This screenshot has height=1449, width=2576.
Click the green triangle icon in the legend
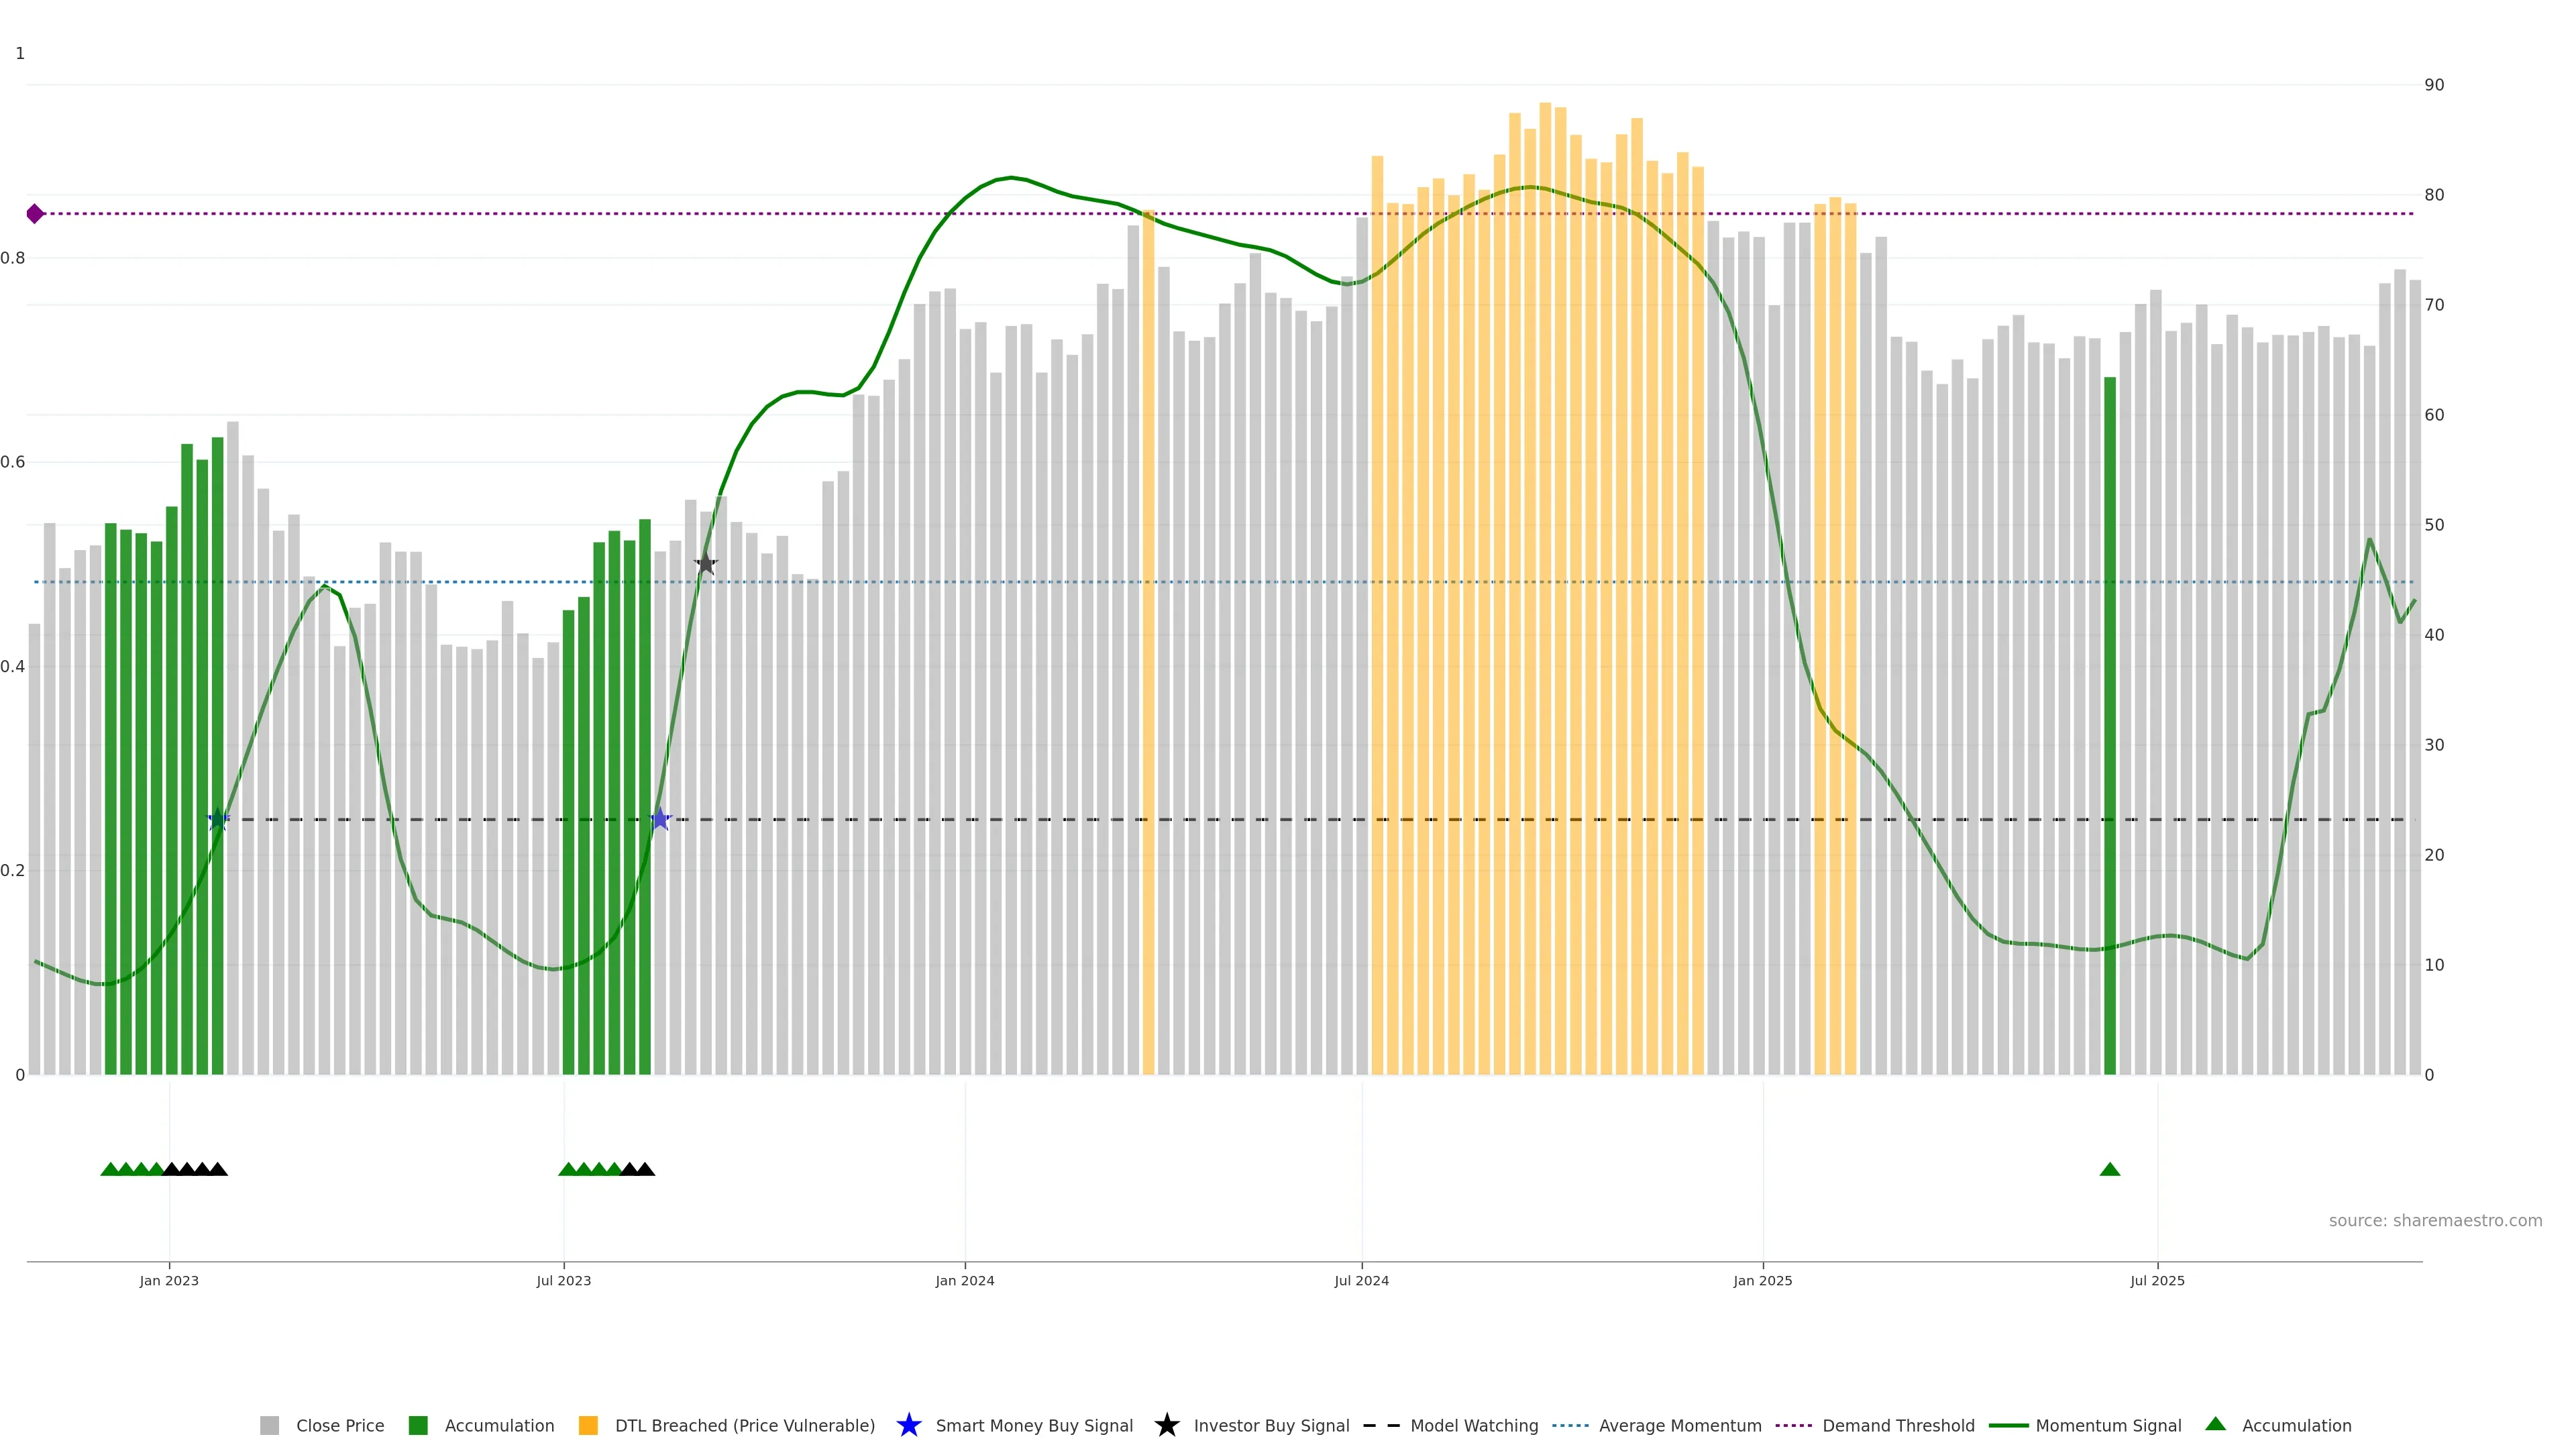(2215, 1424)
